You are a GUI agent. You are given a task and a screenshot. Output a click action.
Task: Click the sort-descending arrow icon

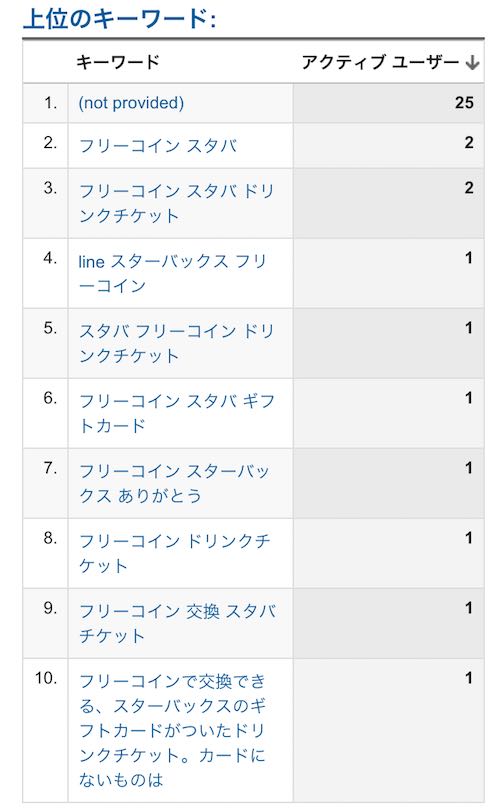(472, 63)
